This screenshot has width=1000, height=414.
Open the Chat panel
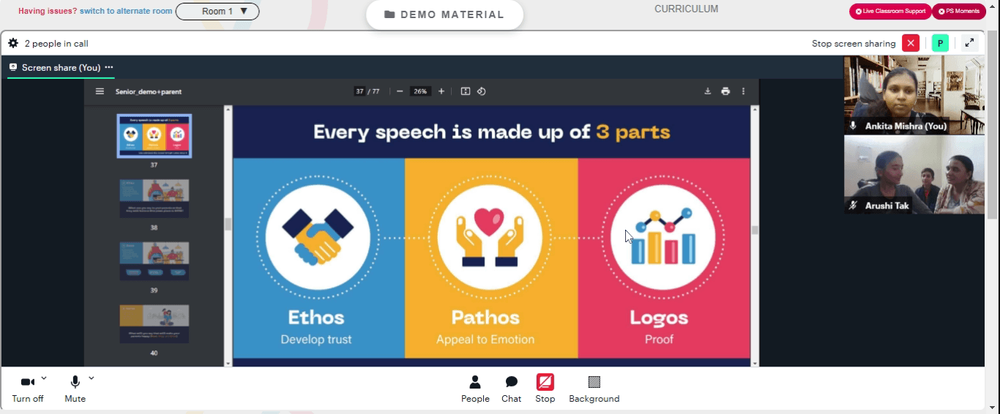point(511,388)
